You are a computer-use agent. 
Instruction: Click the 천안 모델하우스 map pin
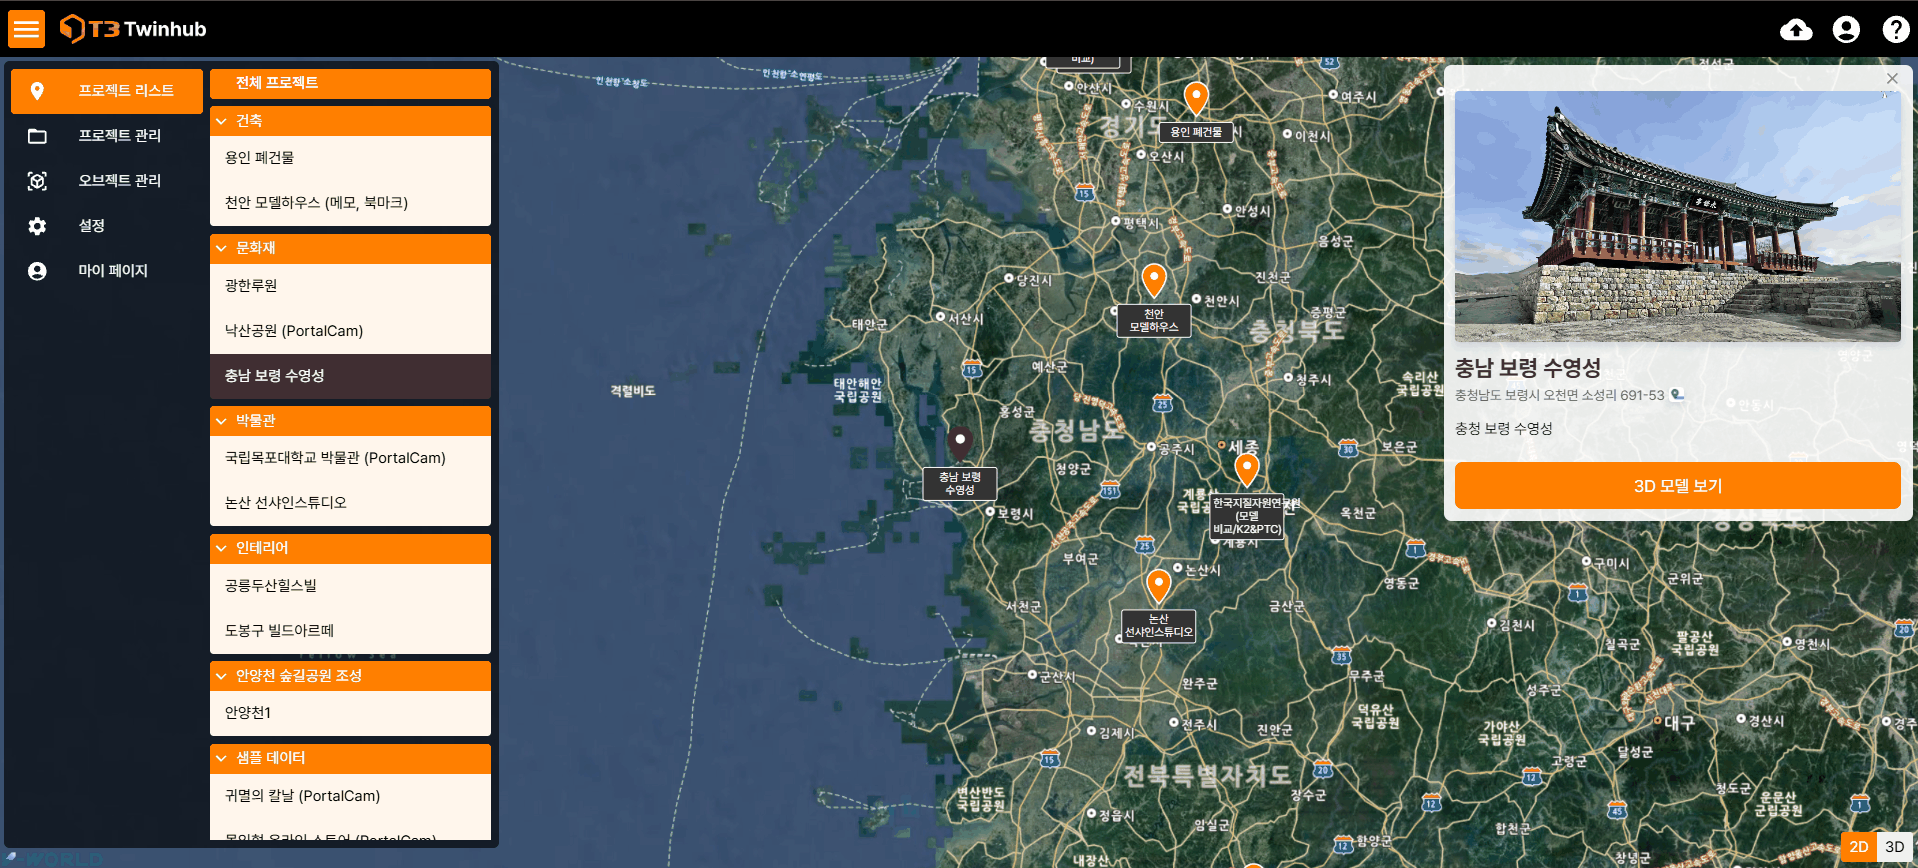1154,280
